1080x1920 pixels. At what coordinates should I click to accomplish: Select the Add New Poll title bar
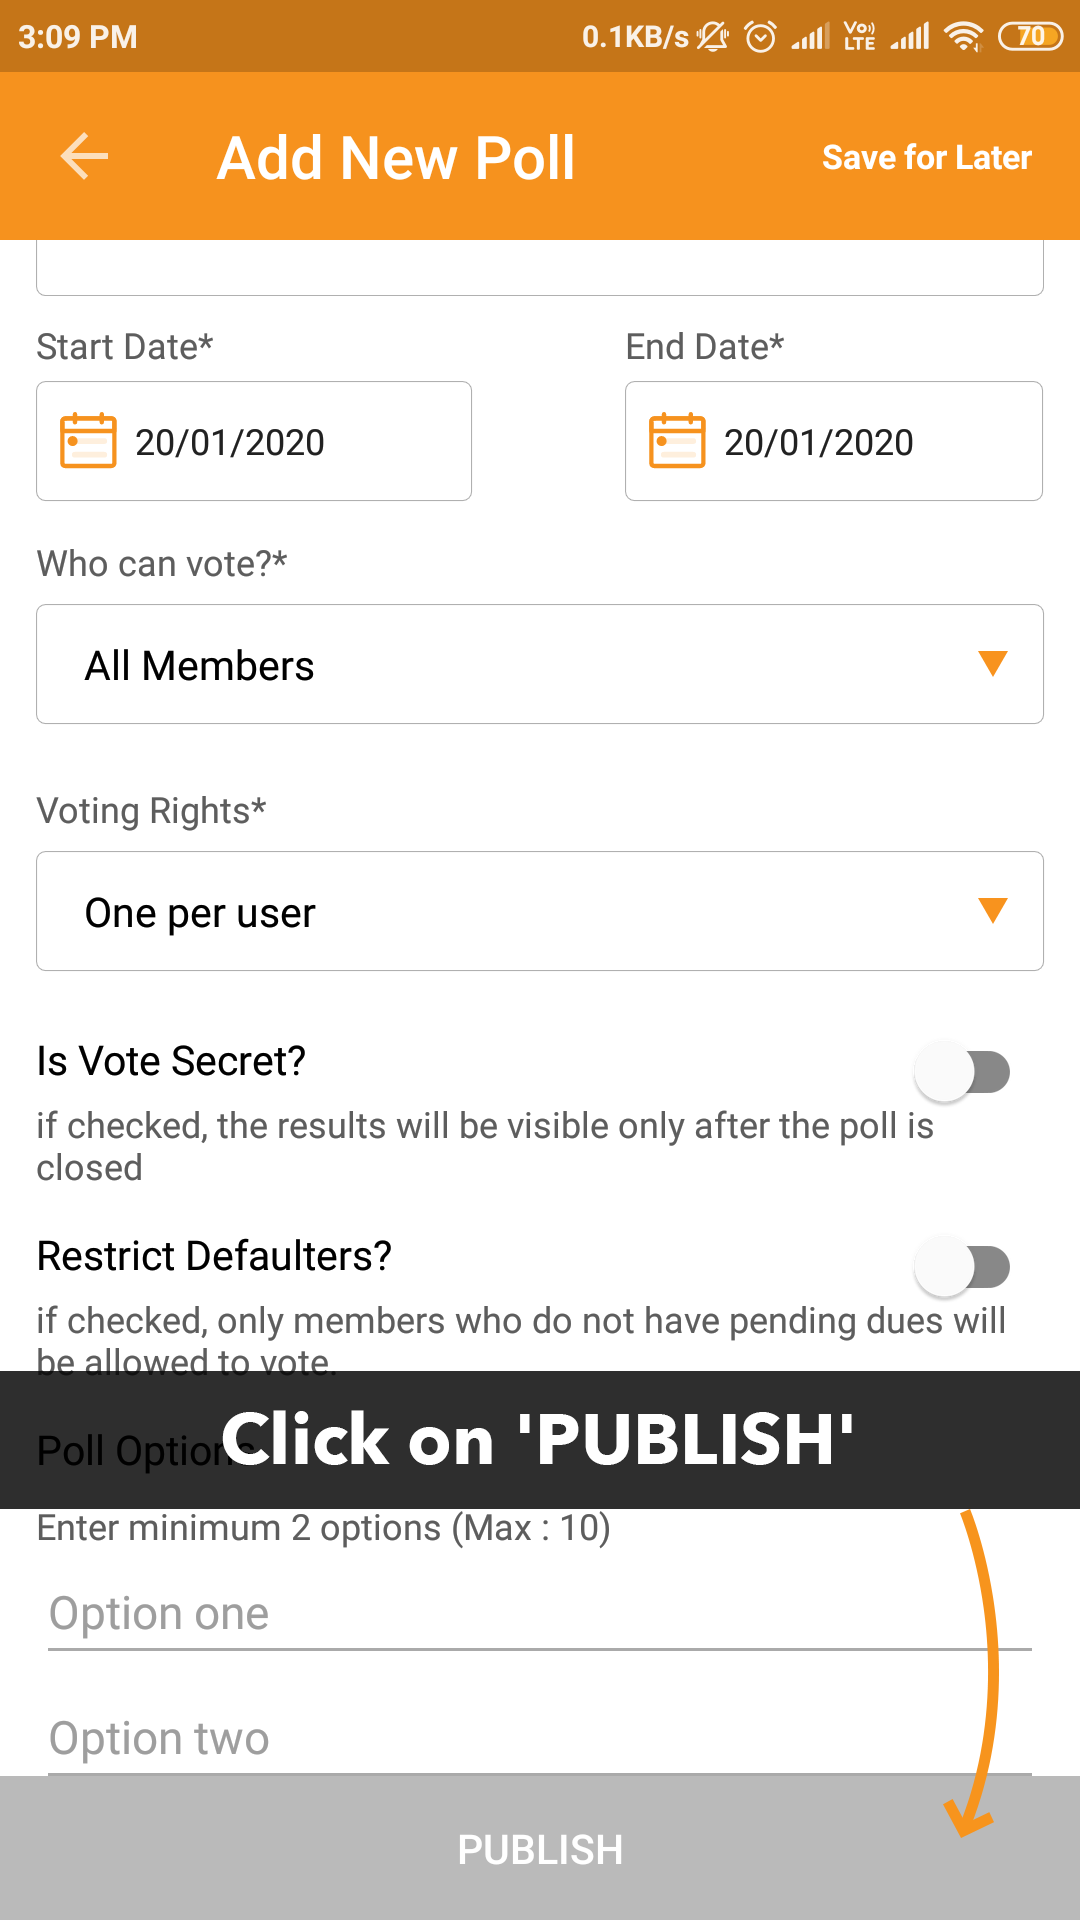(x=396, y=156)
